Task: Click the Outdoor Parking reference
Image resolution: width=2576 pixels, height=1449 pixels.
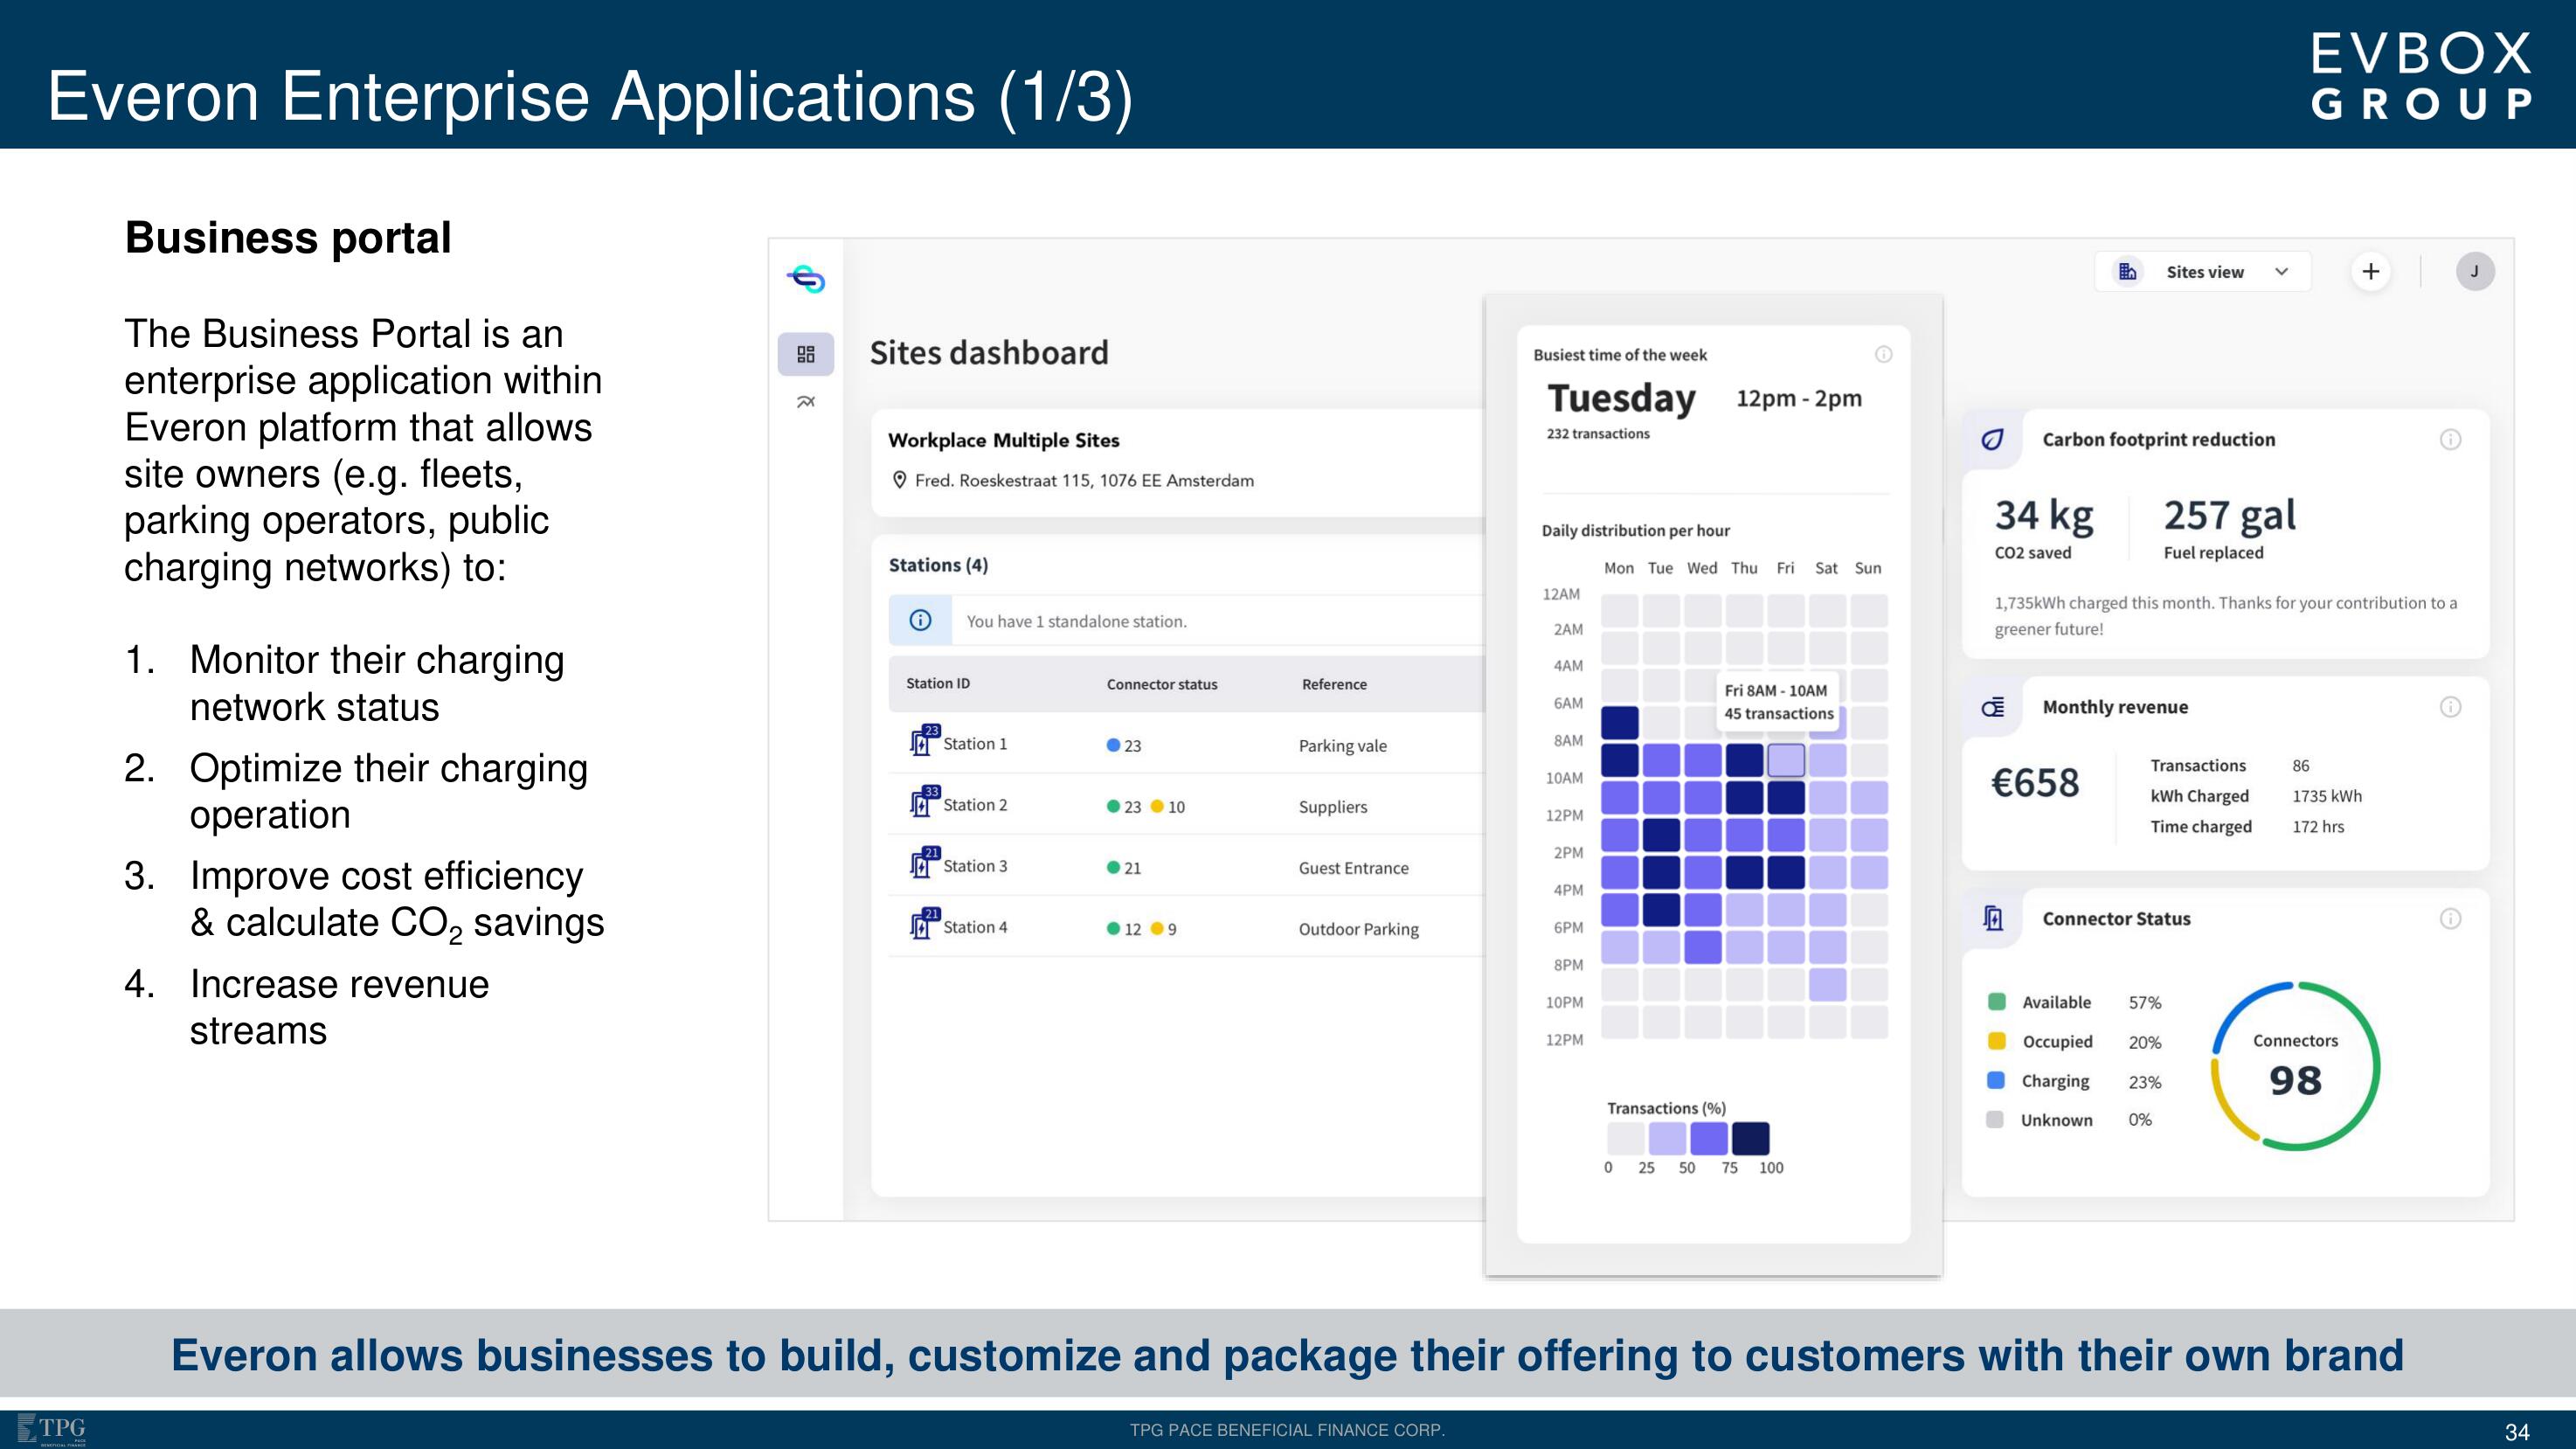Action: (1358, 928)
